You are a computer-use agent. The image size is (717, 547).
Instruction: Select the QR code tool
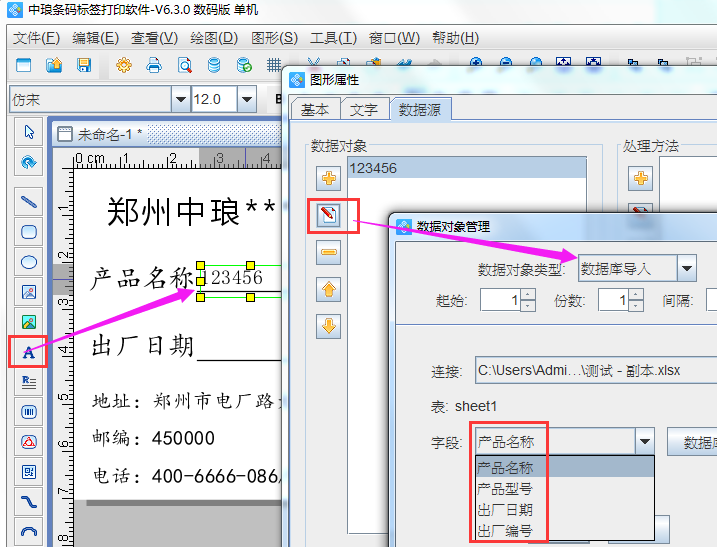[29, 471]
